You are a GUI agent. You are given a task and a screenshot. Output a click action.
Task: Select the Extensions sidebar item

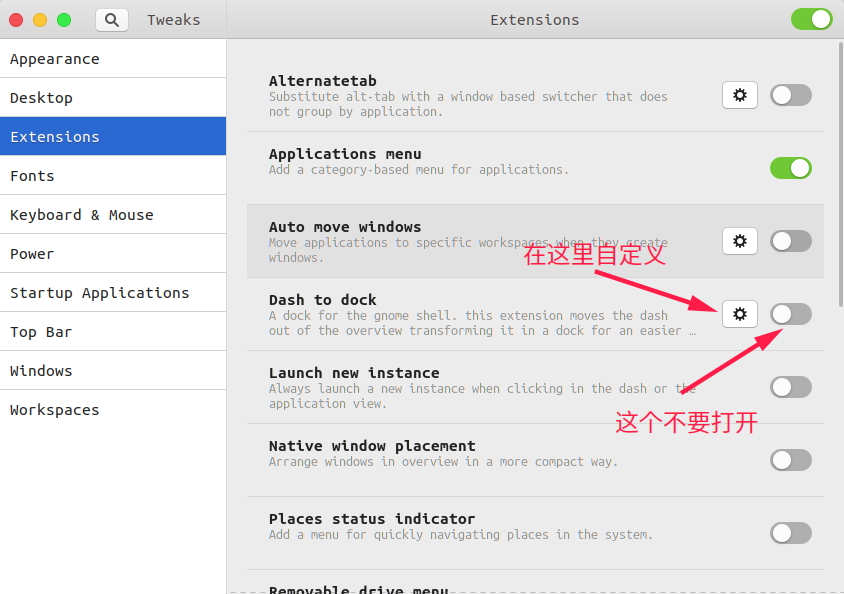pos(113,137)
